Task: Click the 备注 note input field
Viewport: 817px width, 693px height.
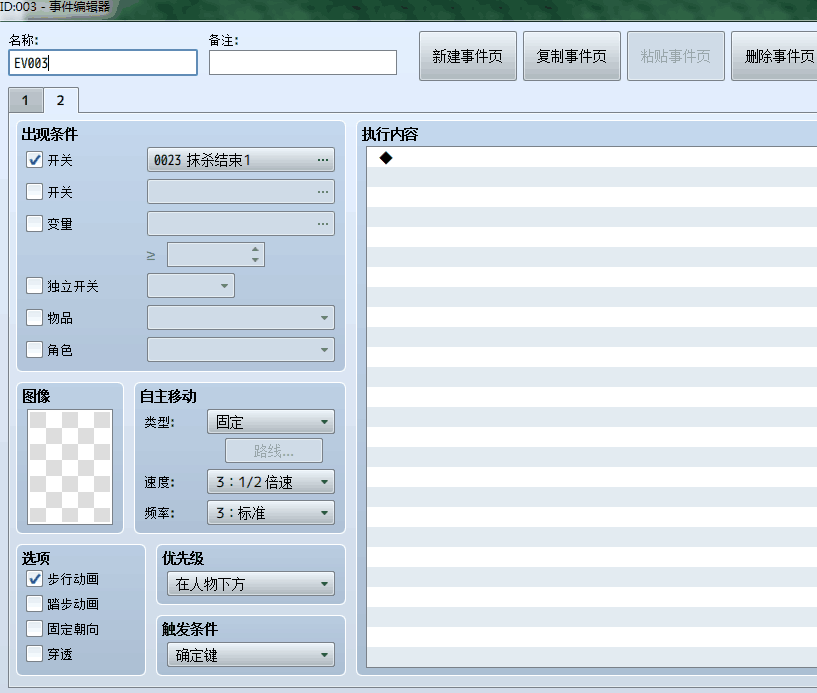Action: click(x=303, y=63)
